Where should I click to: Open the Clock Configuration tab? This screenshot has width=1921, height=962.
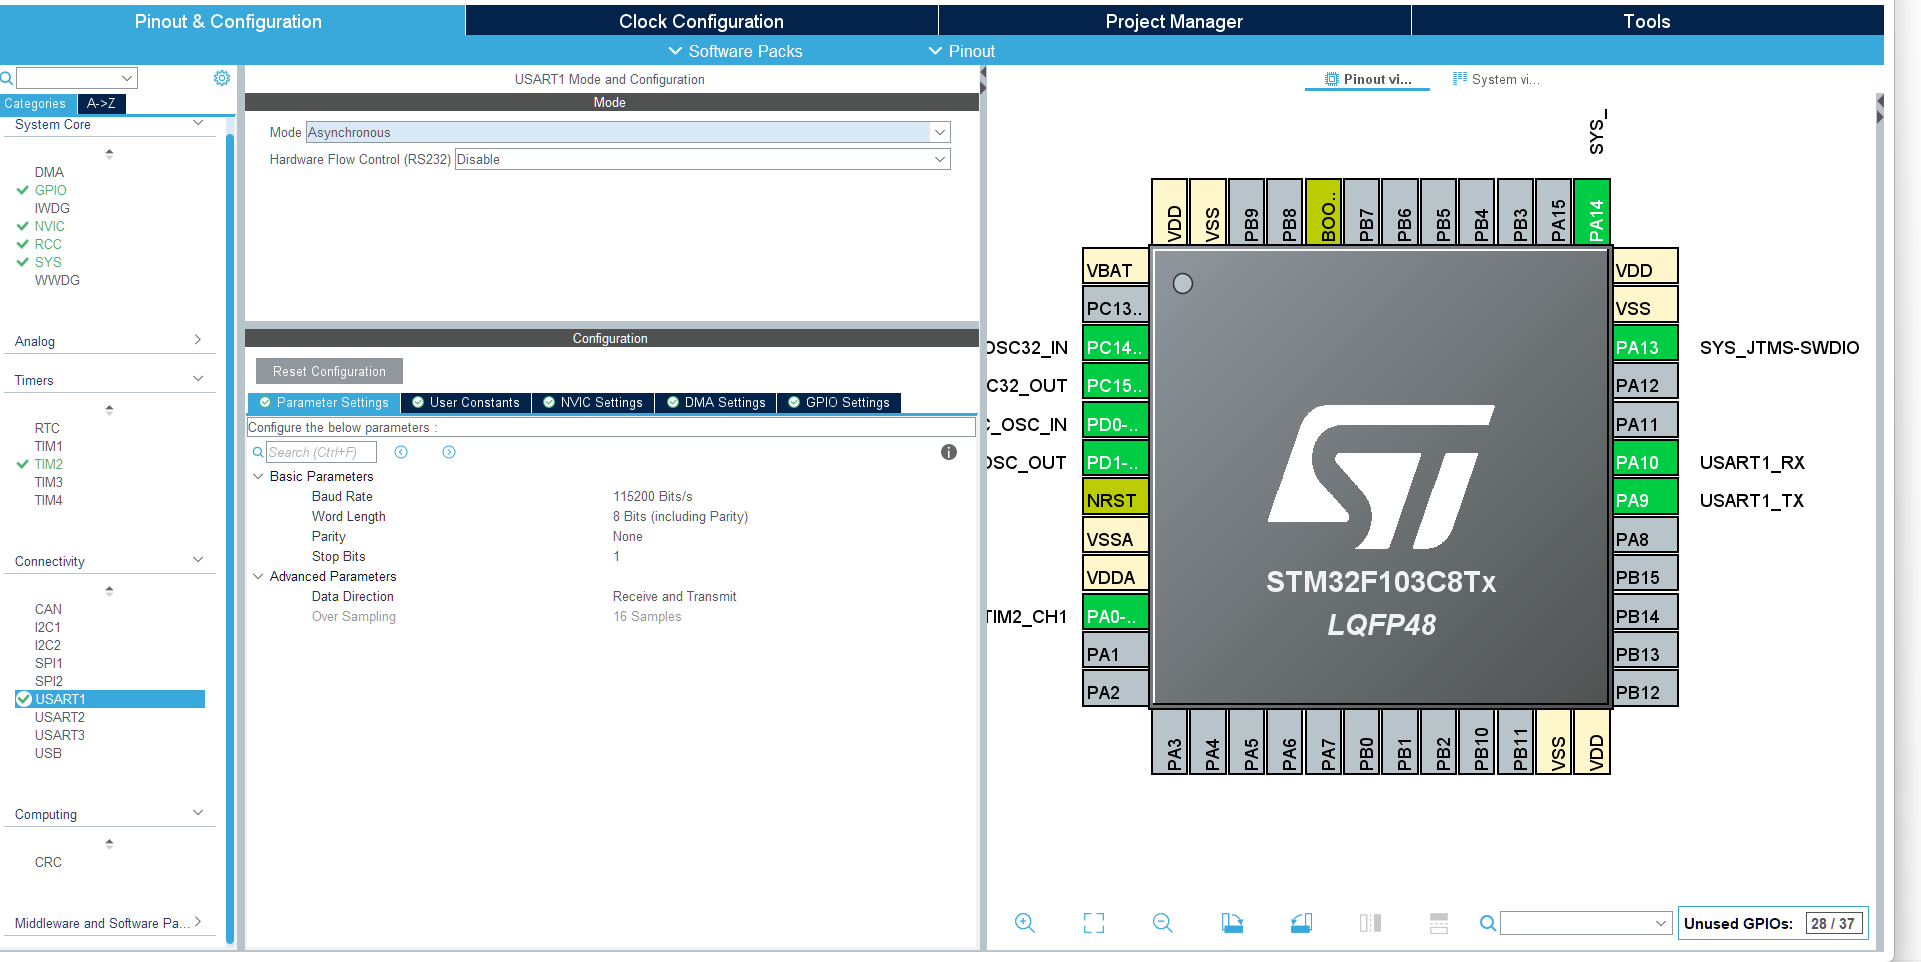pos(701,21)
